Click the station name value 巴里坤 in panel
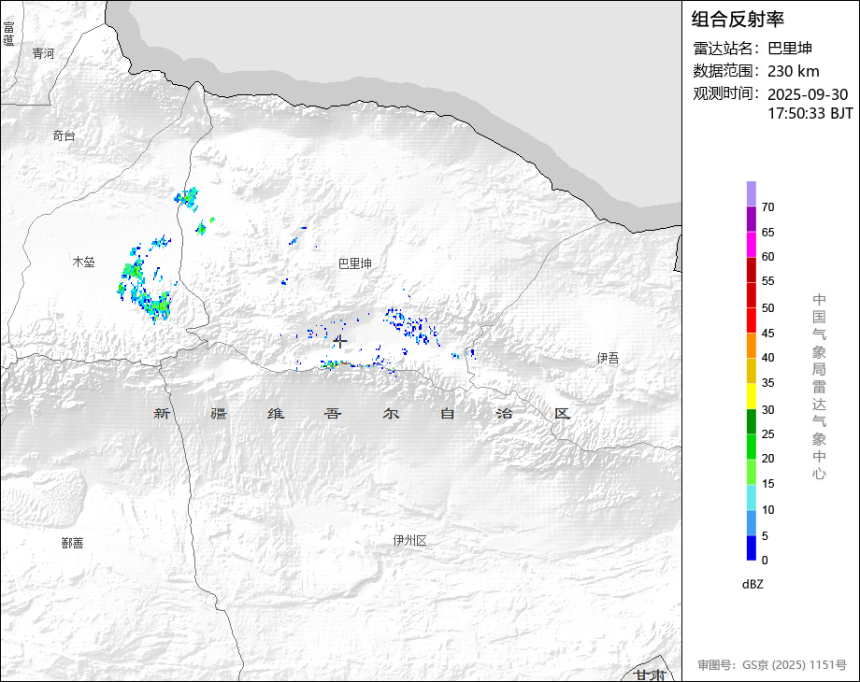Viewport: 860px width, 682px height. pos(789,48)
